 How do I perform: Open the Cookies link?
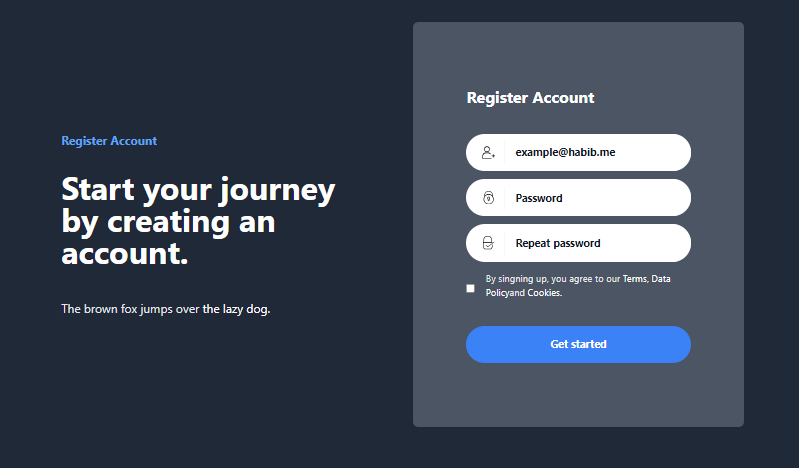544,293
